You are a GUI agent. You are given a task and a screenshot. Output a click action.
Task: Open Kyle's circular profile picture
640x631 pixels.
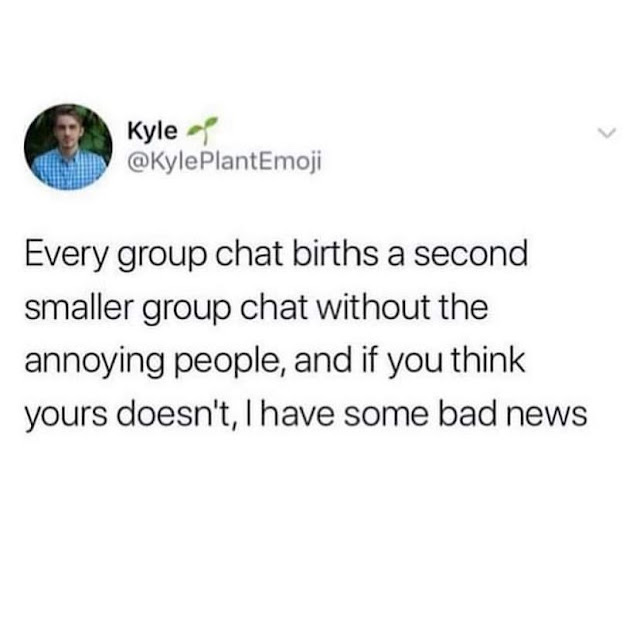pos(68,147)
